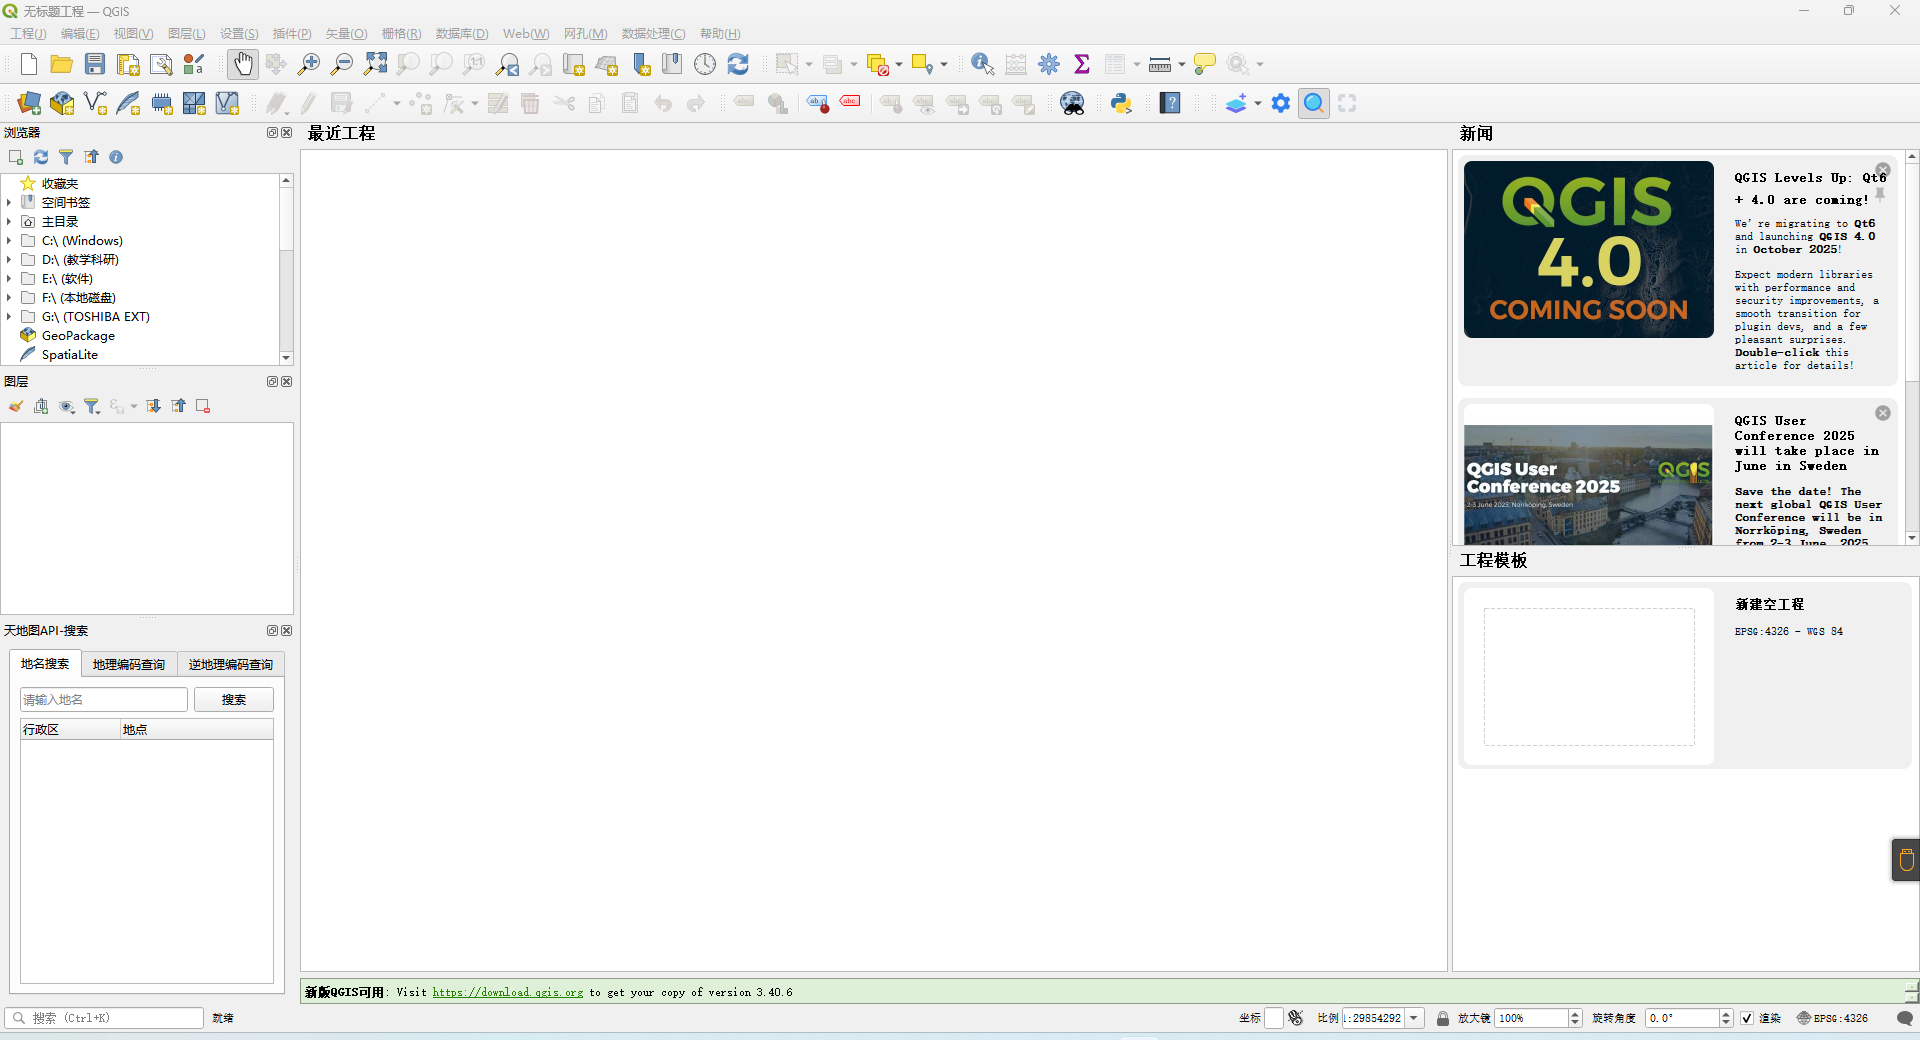Create a new Shapefile layer icon
The image size is (1920, 1040).
point(95,103)
